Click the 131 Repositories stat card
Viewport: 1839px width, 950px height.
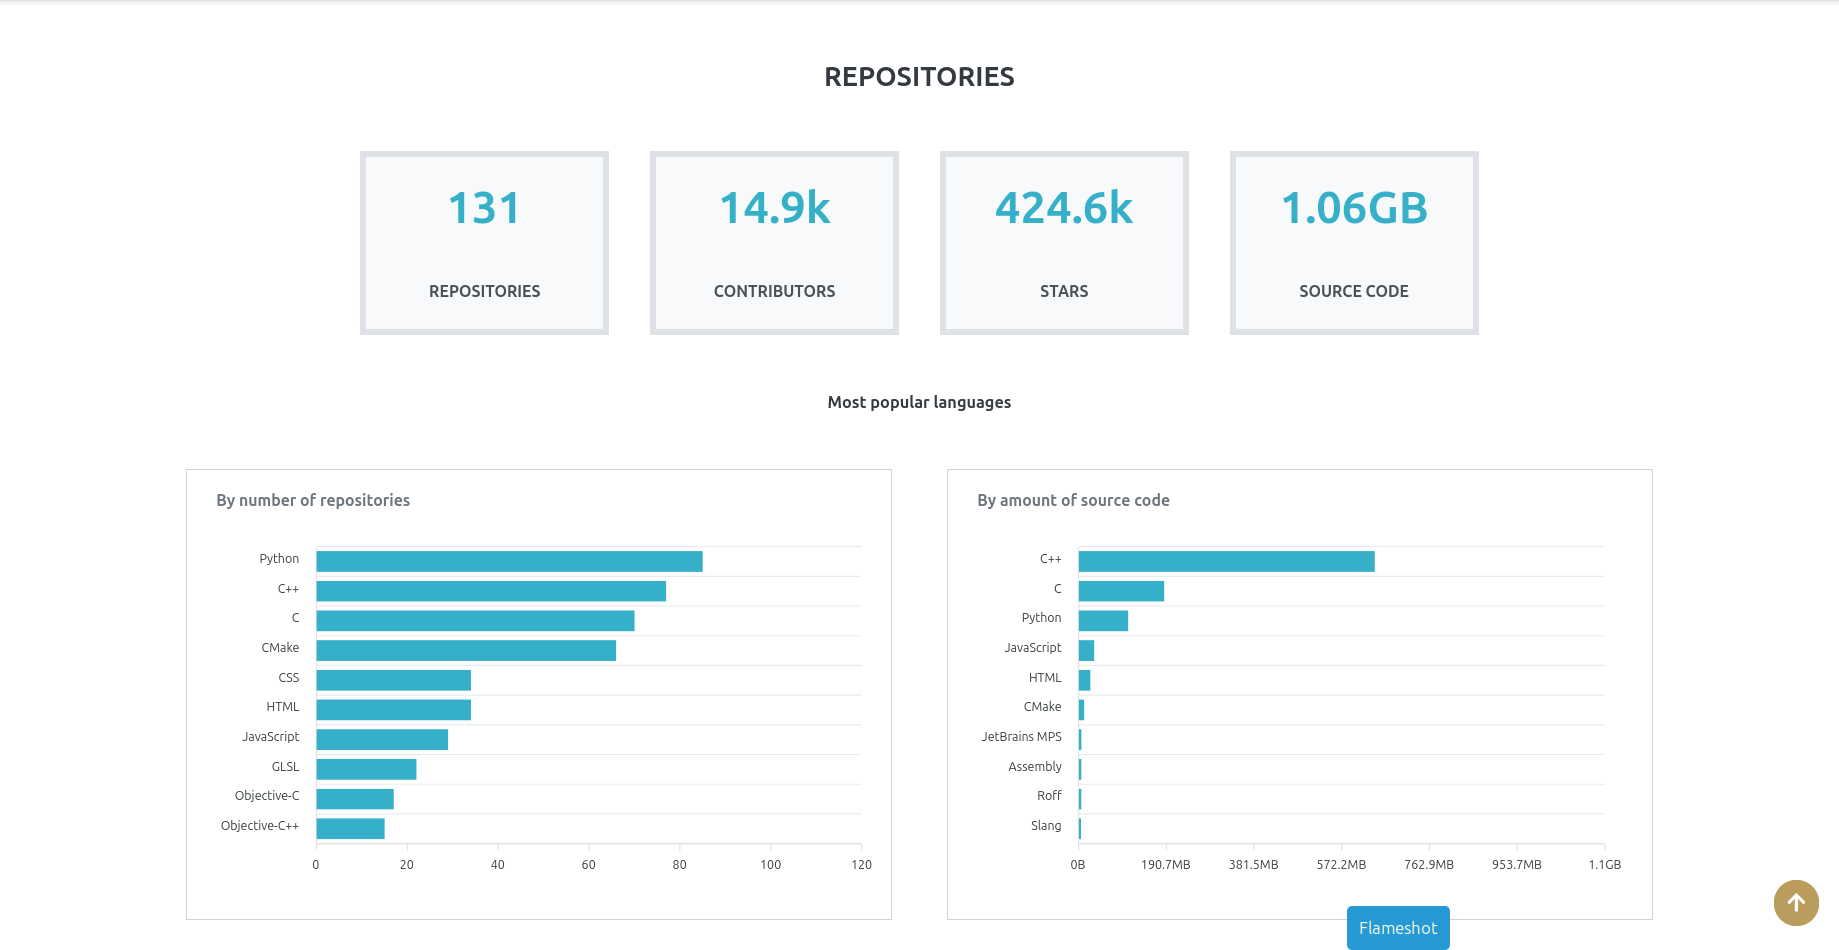484,243
